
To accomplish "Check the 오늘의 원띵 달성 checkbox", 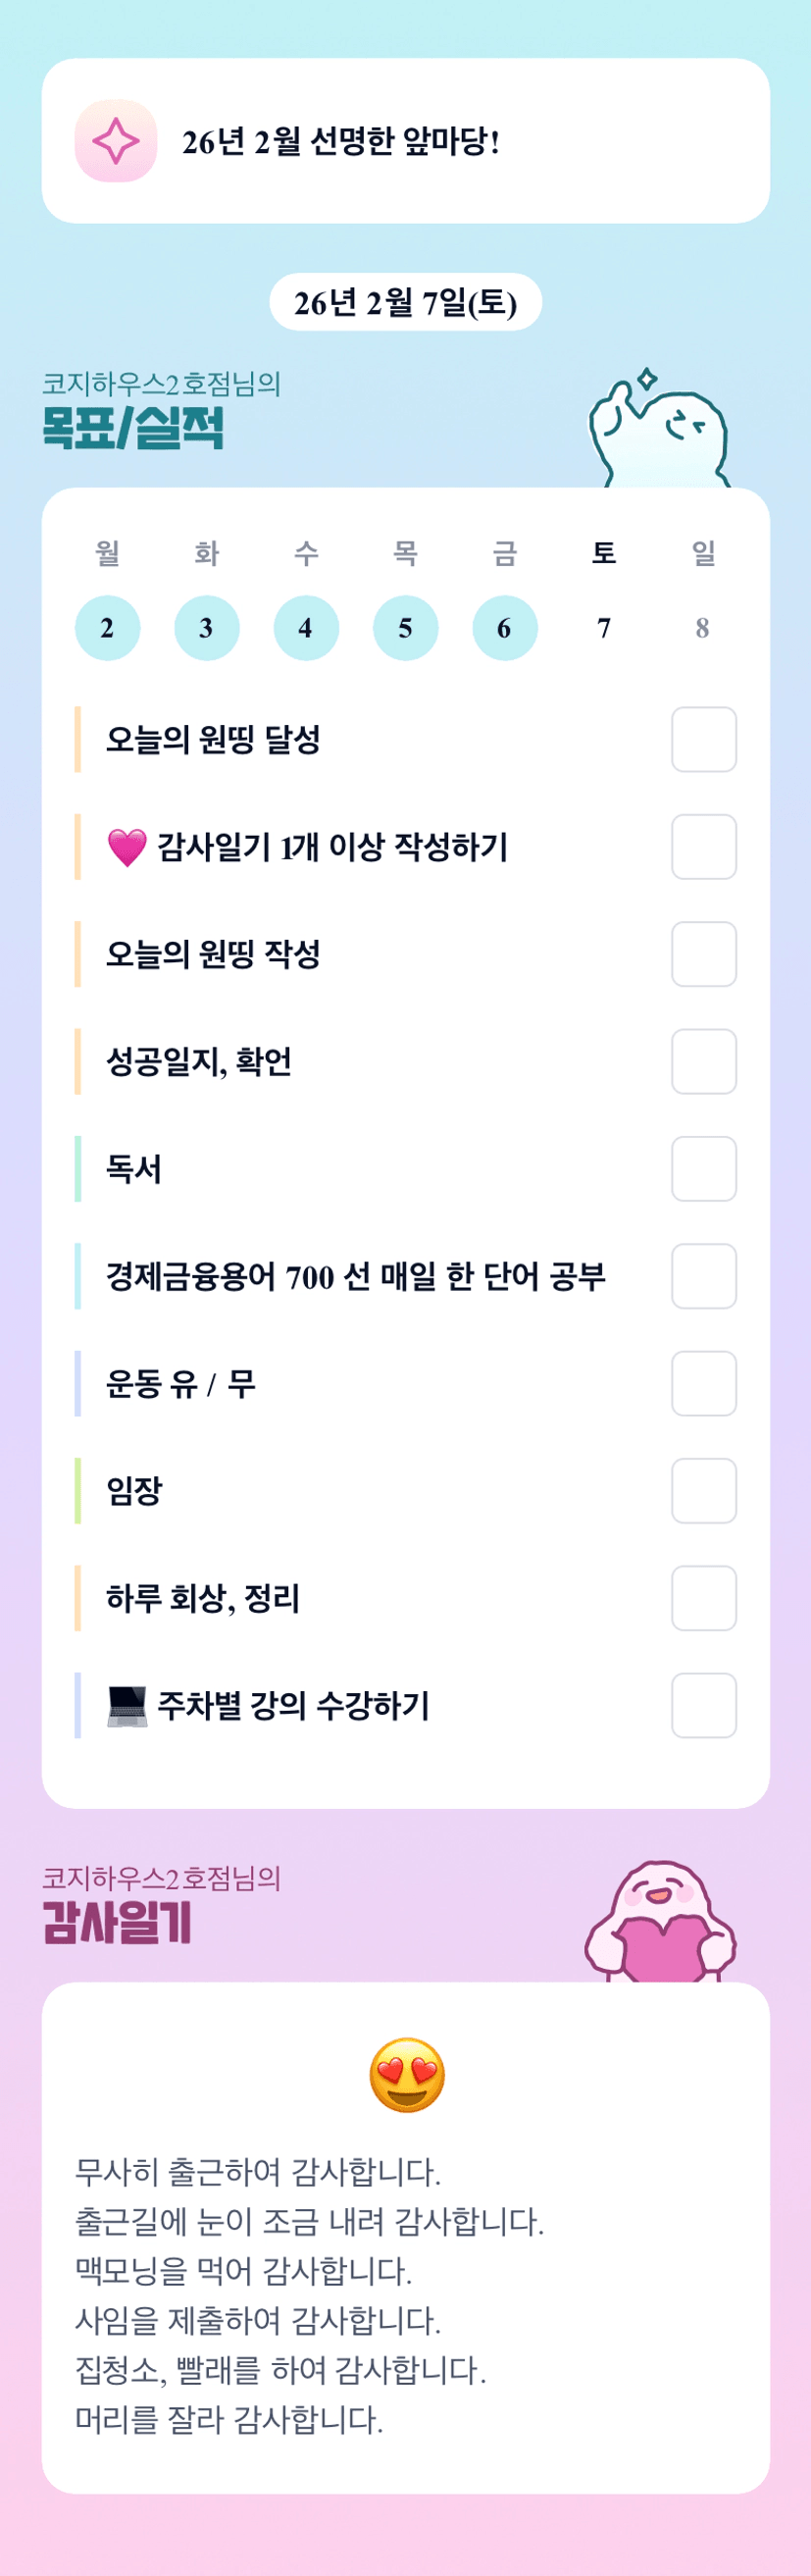I will point(703,740).
